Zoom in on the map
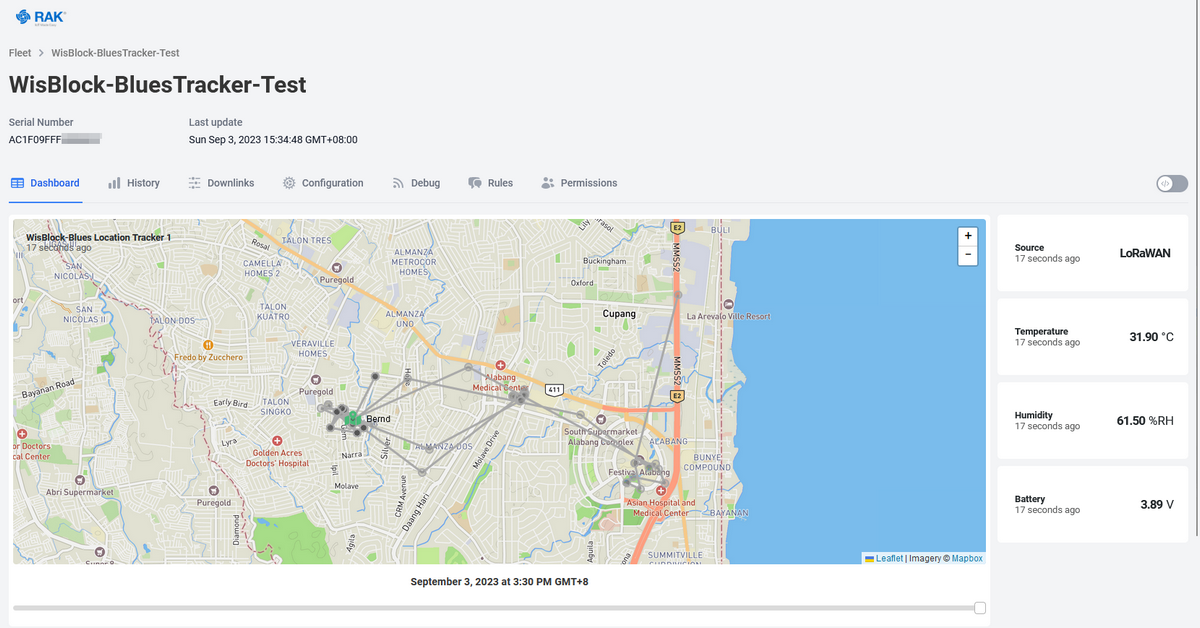Screen dimensions: 1200x628 [968, 236]
